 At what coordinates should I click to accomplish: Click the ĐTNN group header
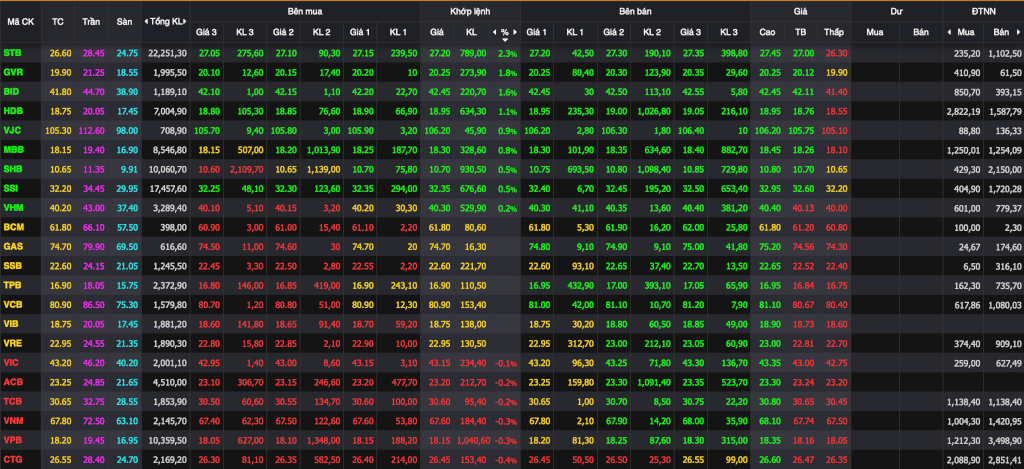984,11
